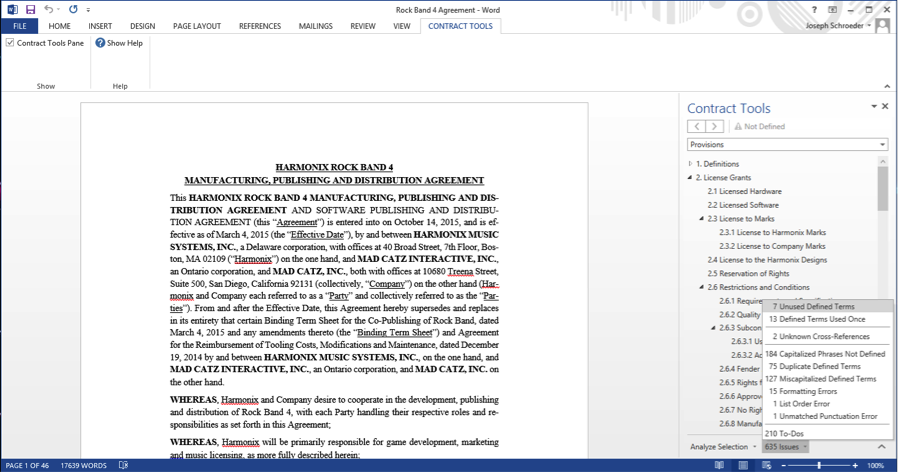
Task: Click the Save icon in Quick Access Toolbar
Action: (30, 9)
